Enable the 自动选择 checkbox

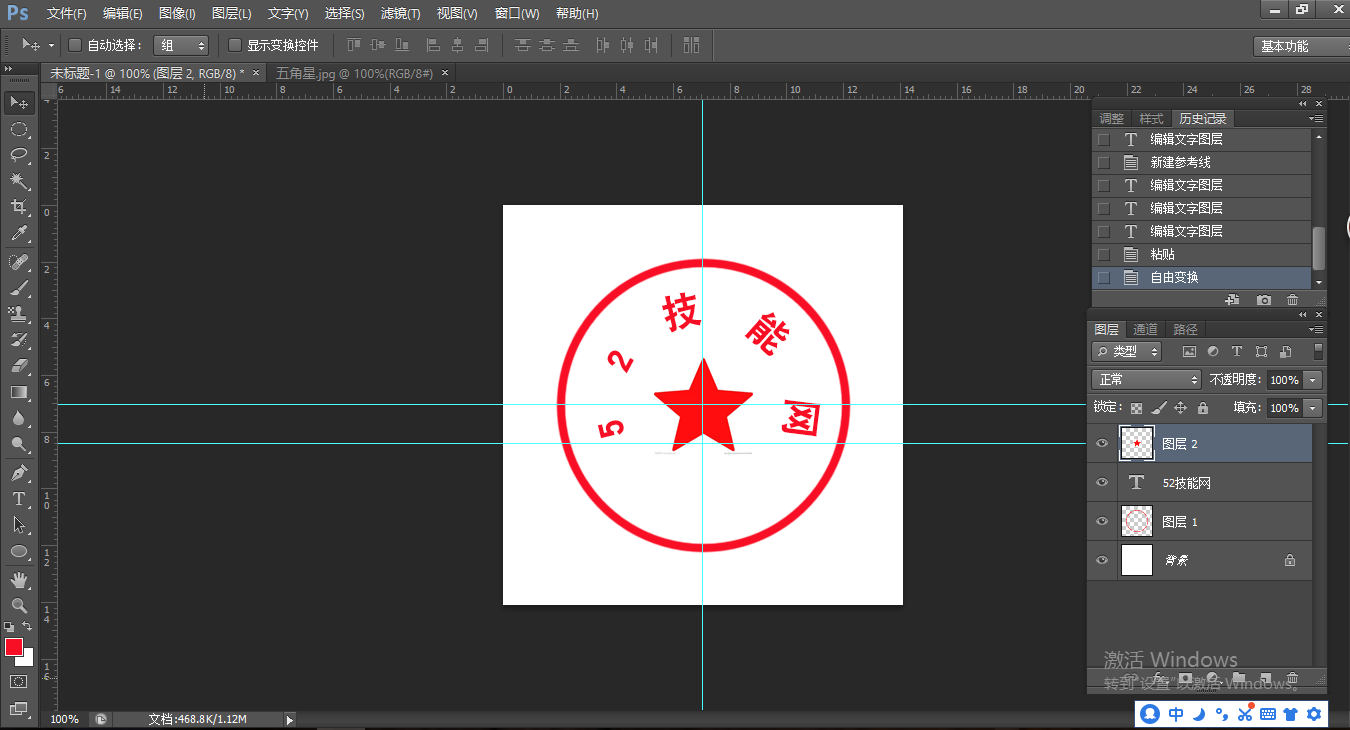tap(75, 45)
